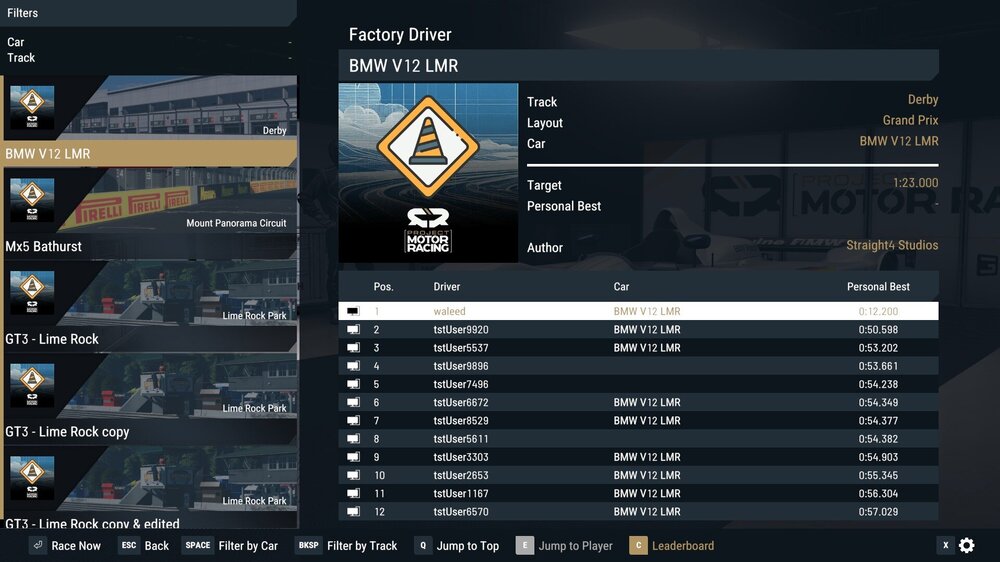This screenshot has height=562, width=1000.
Task: Select driver tstUser9920
Action: coord(461,330)
